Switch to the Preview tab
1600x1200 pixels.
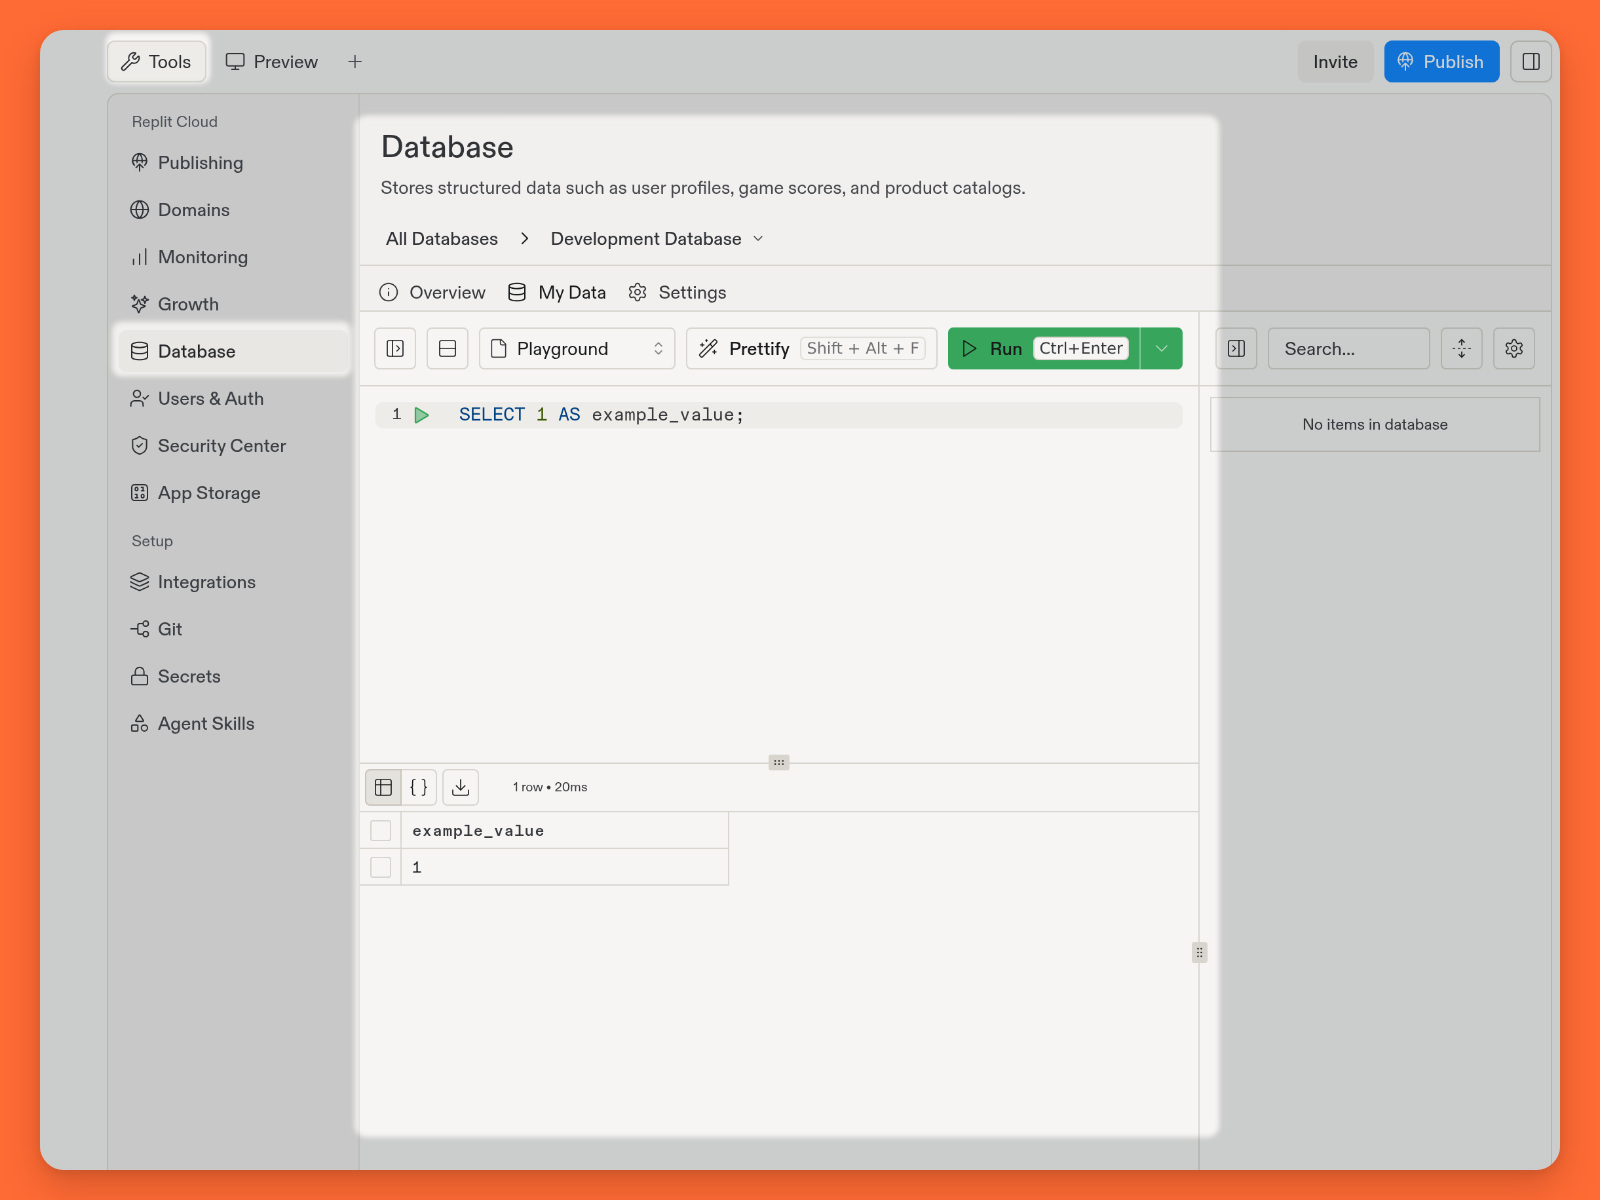click(272, 61)
